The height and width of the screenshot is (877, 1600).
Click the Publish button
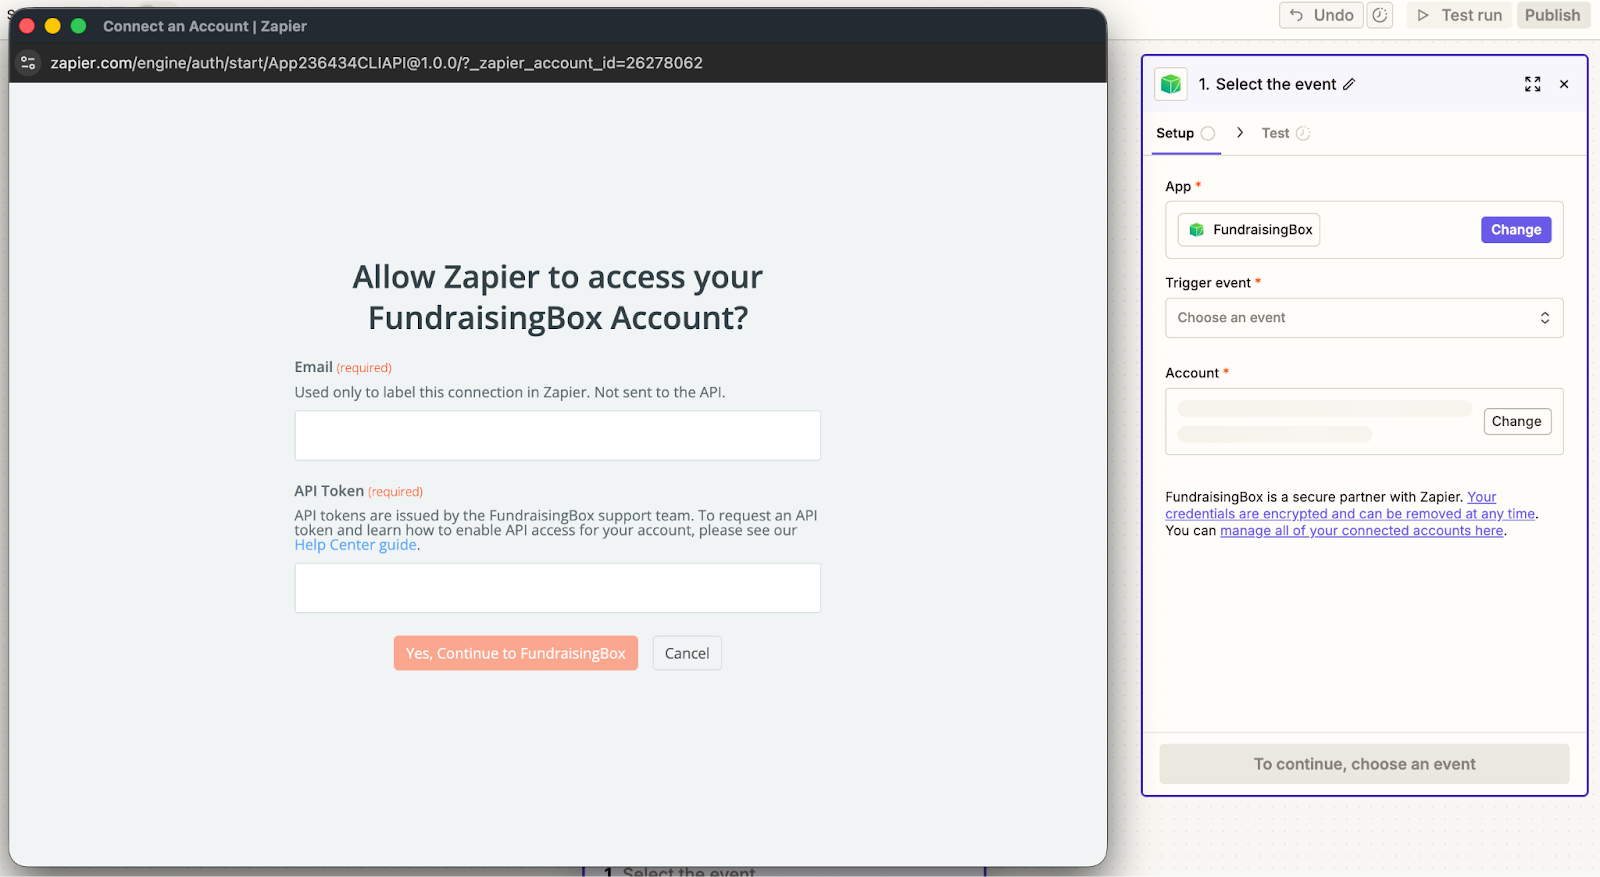tap(1553, 15)
